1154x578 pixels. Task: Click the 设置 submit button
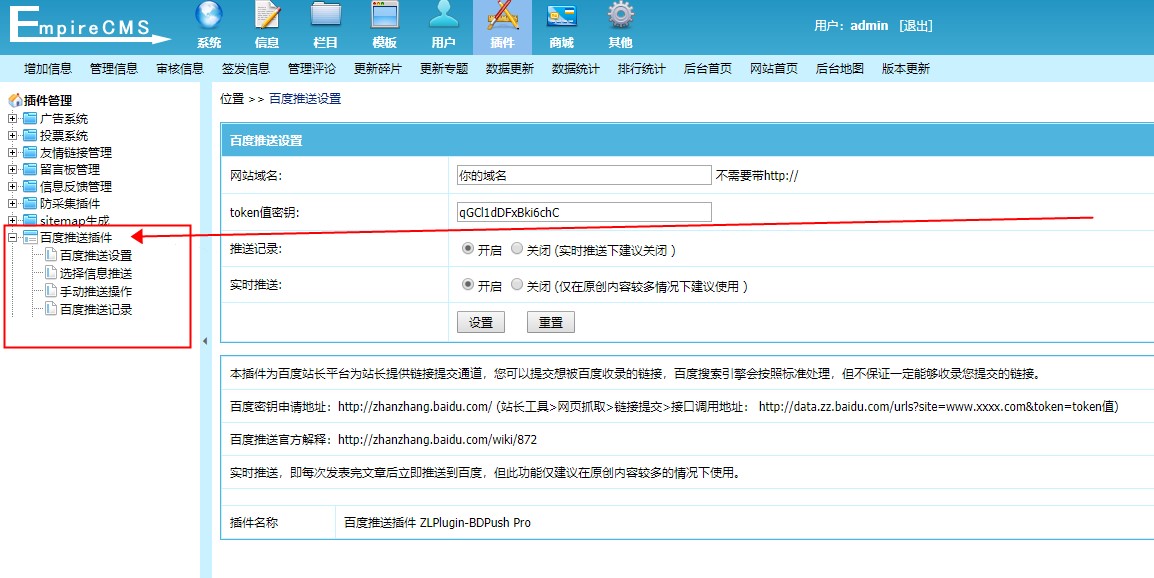481,323
